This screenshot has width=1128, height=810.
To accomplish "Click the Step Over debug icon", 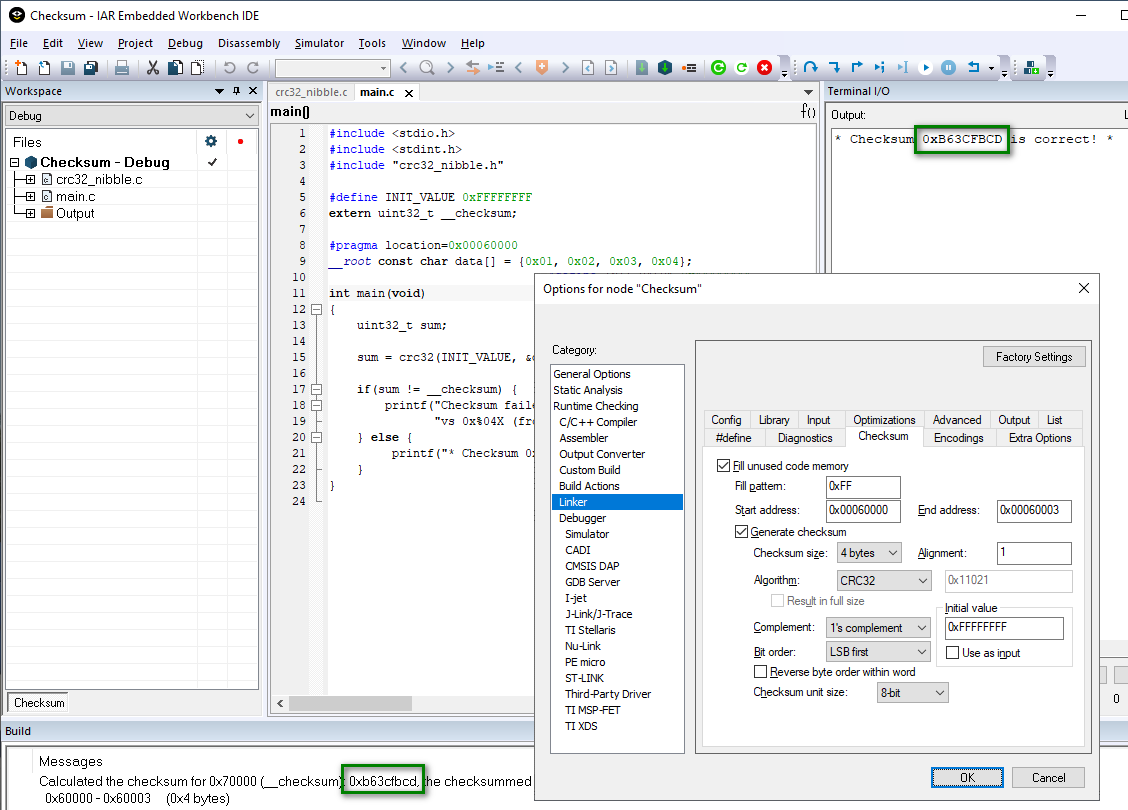I will point(811,68).
